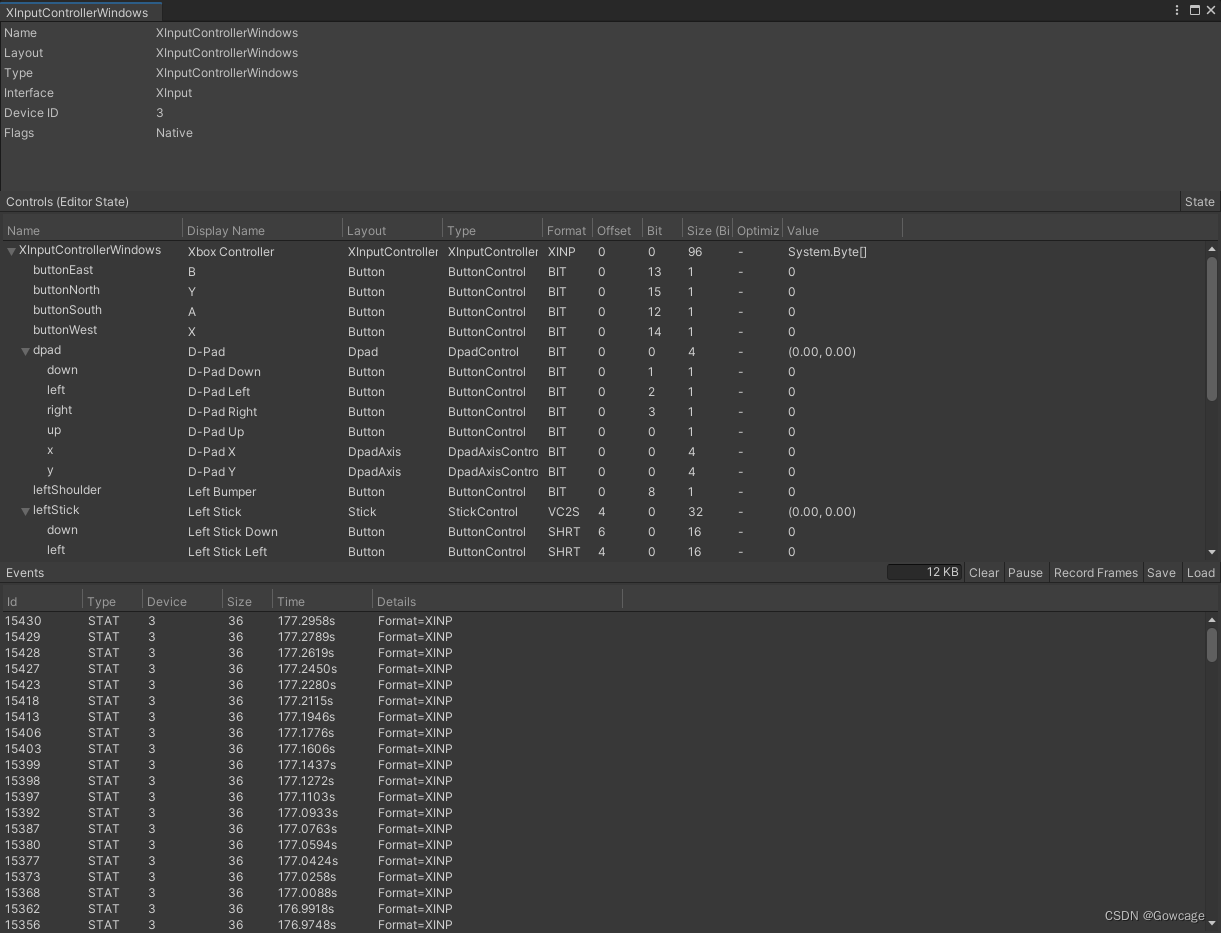Select event 15423

coord(604,685)
